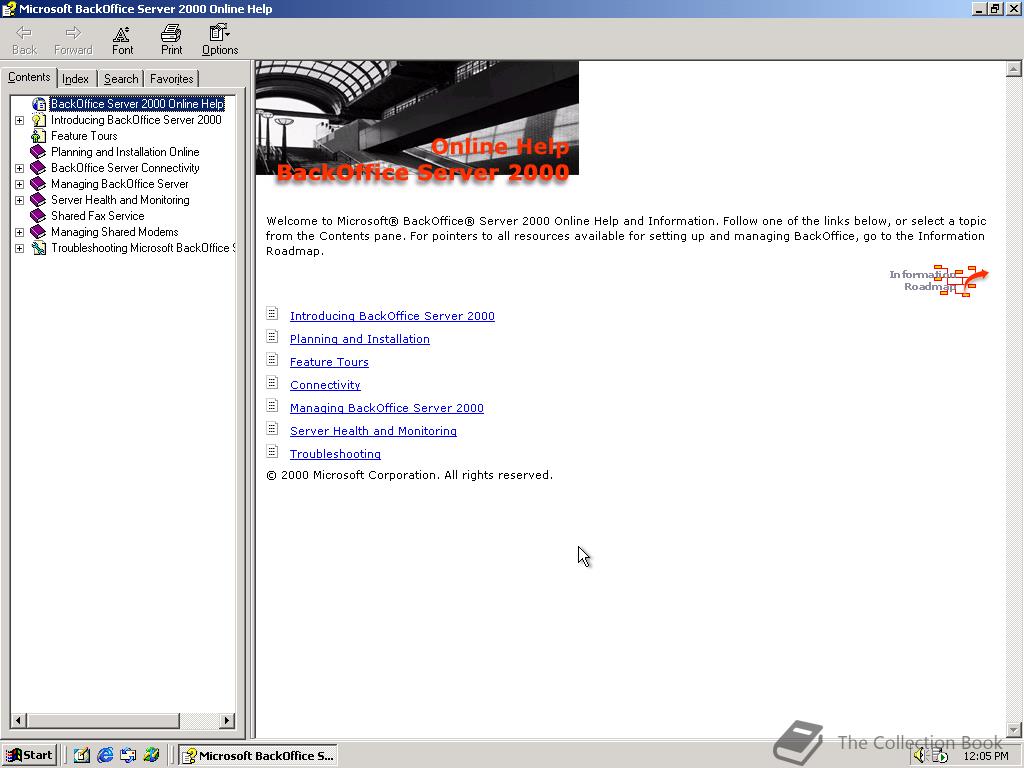This screenshot has height=768, width=1024.
Task: Click page icon beside Feature Tours link
Action: 272,360
